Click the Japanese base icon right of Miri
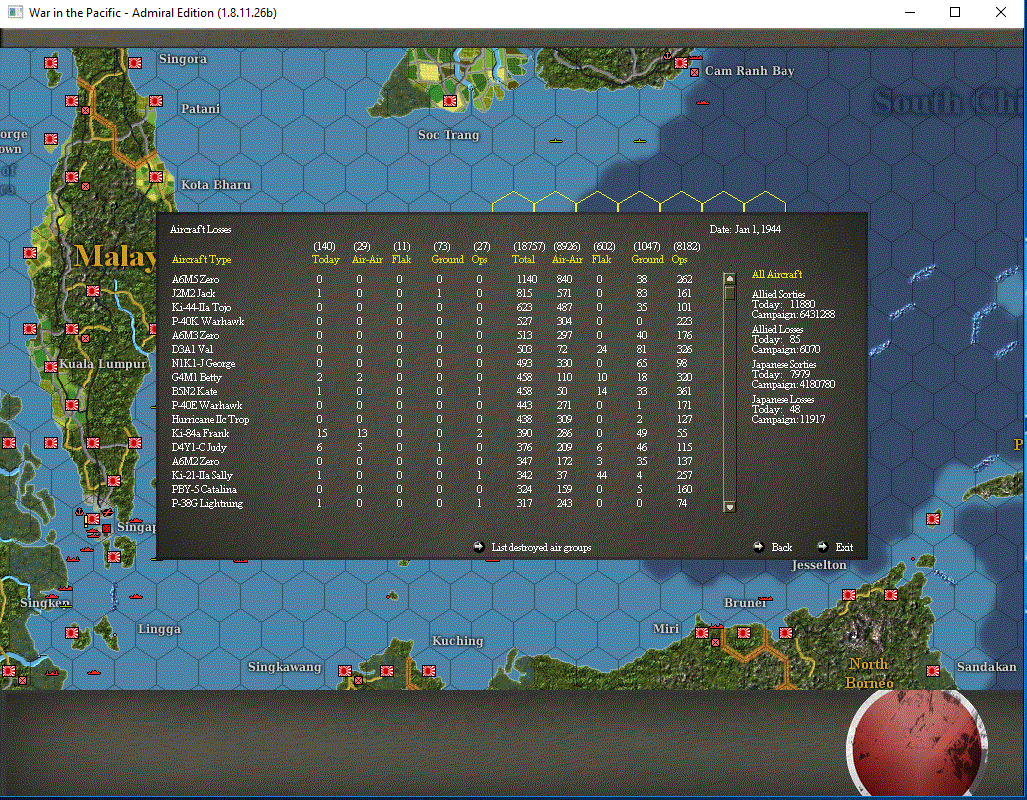Screen dimensions: 1027x800 coord(702,633)
